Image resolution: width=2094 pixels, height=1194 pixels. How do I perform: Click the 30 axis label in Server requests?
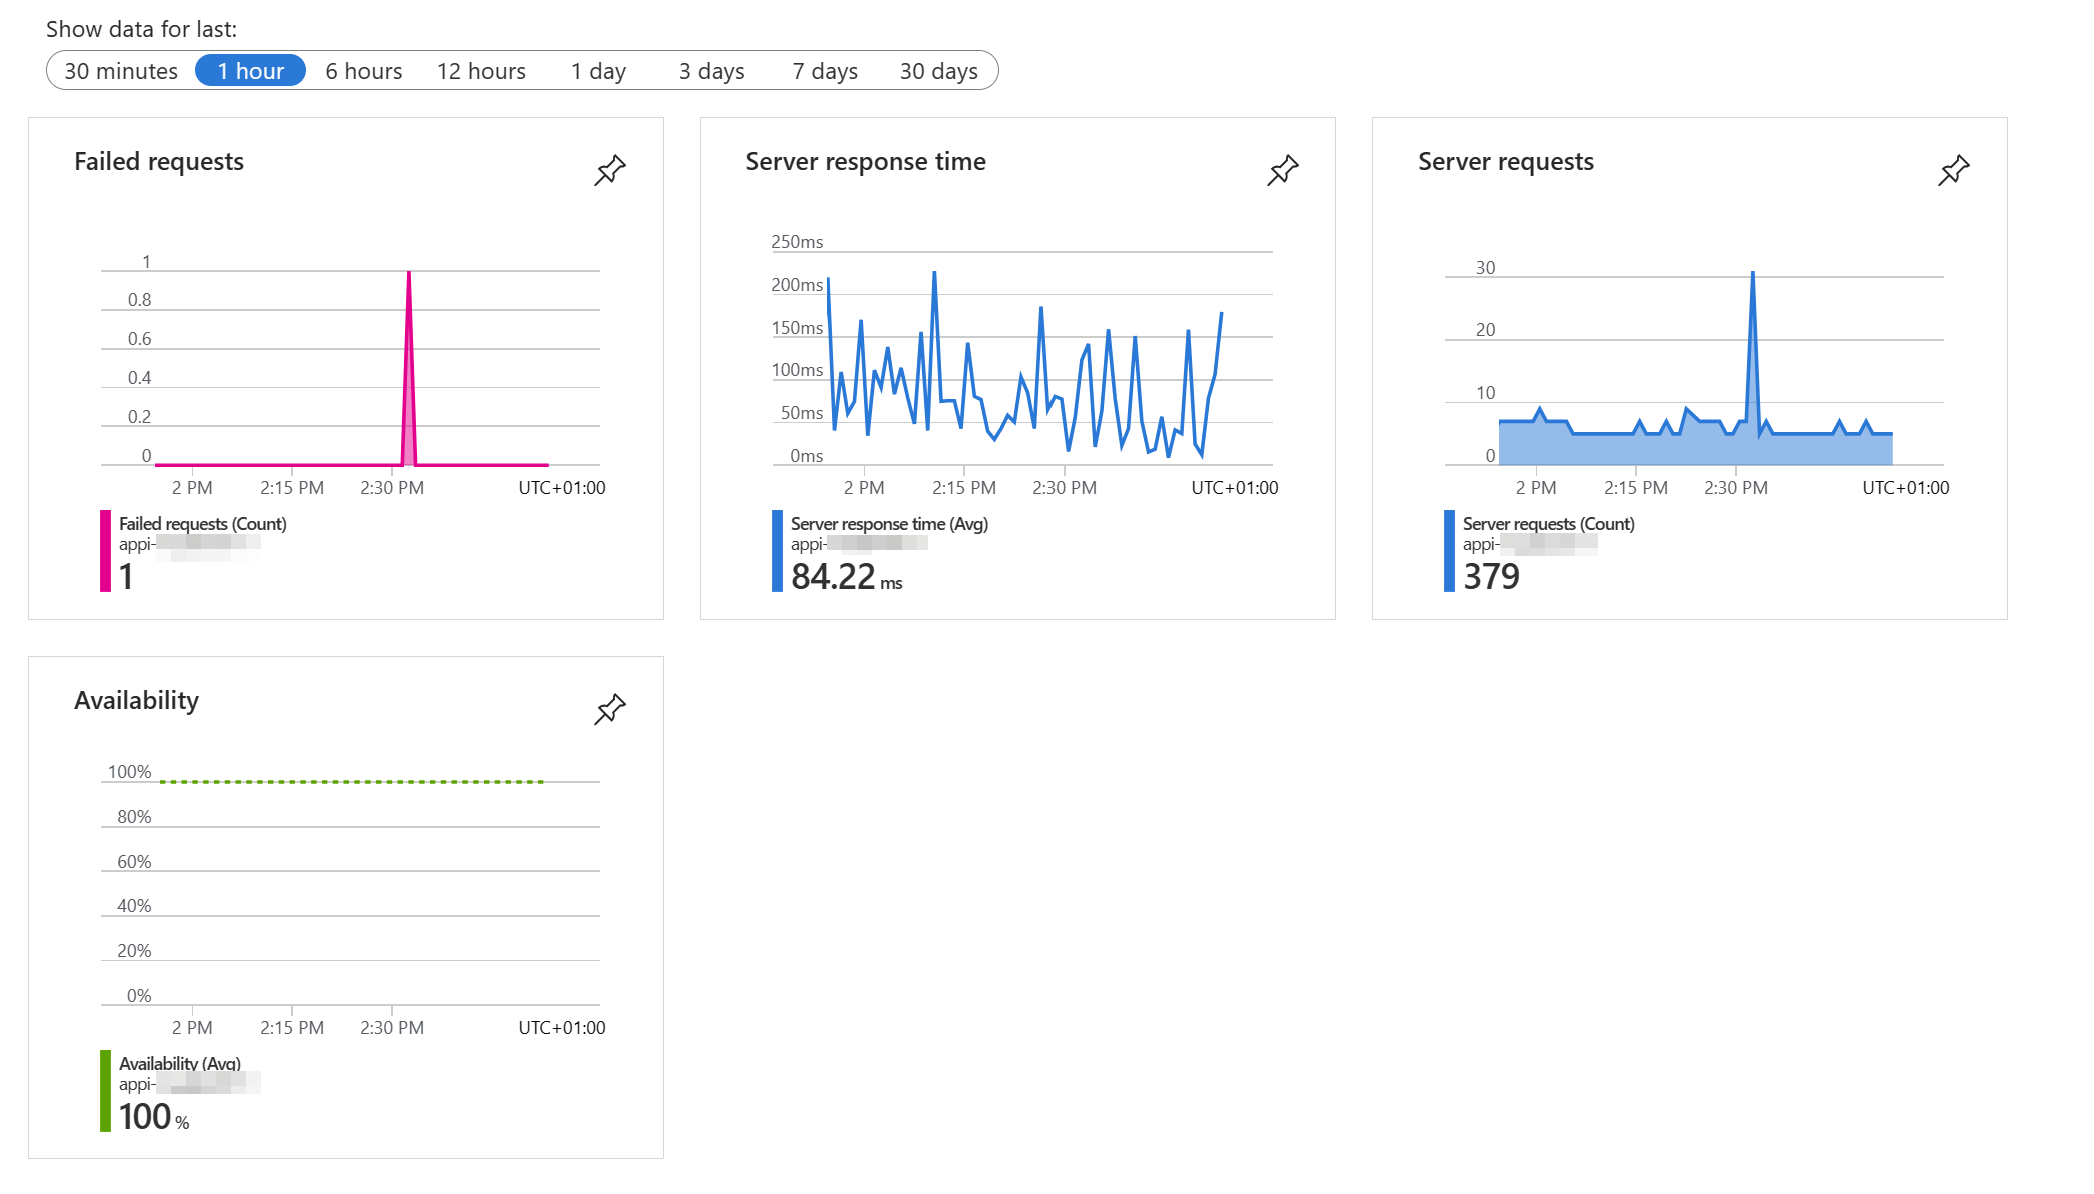1486,268
